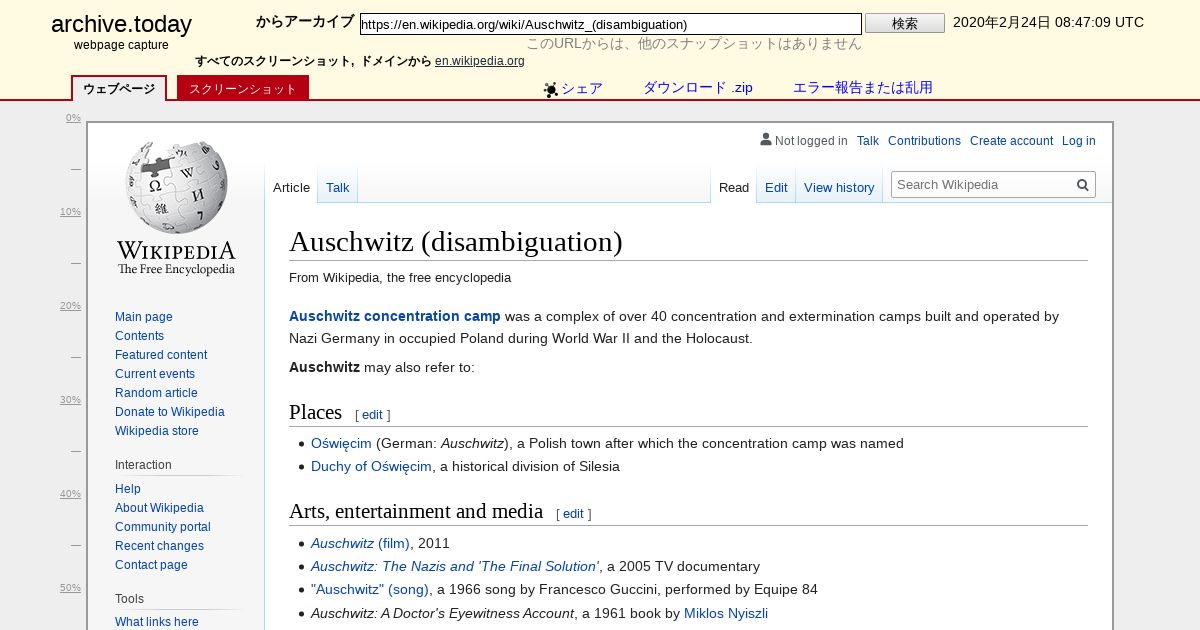Viewport: 1200px width, 630px height.
Task: Click the Interaction sidebar heading
Action: pyautogui.click(x=143, y=465)
